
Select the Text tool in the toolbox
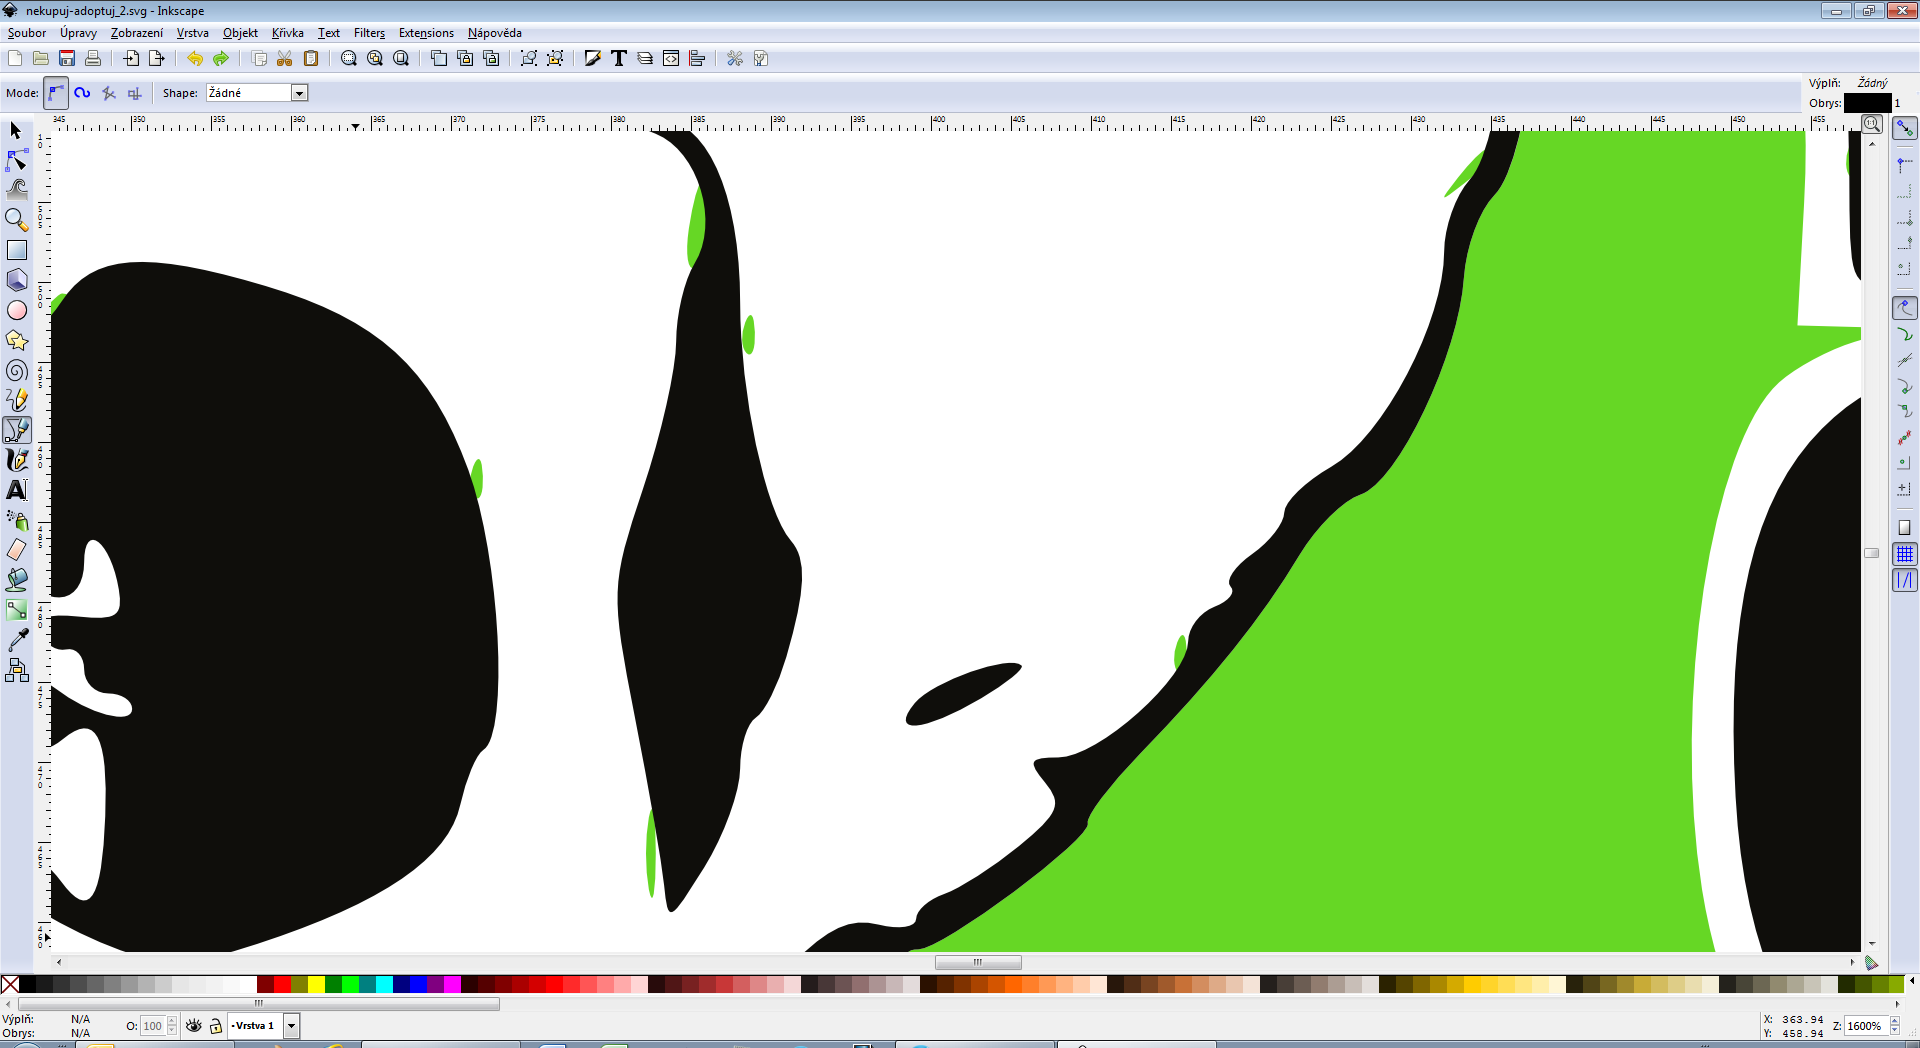pyautogui.click(x=16, y=490)
